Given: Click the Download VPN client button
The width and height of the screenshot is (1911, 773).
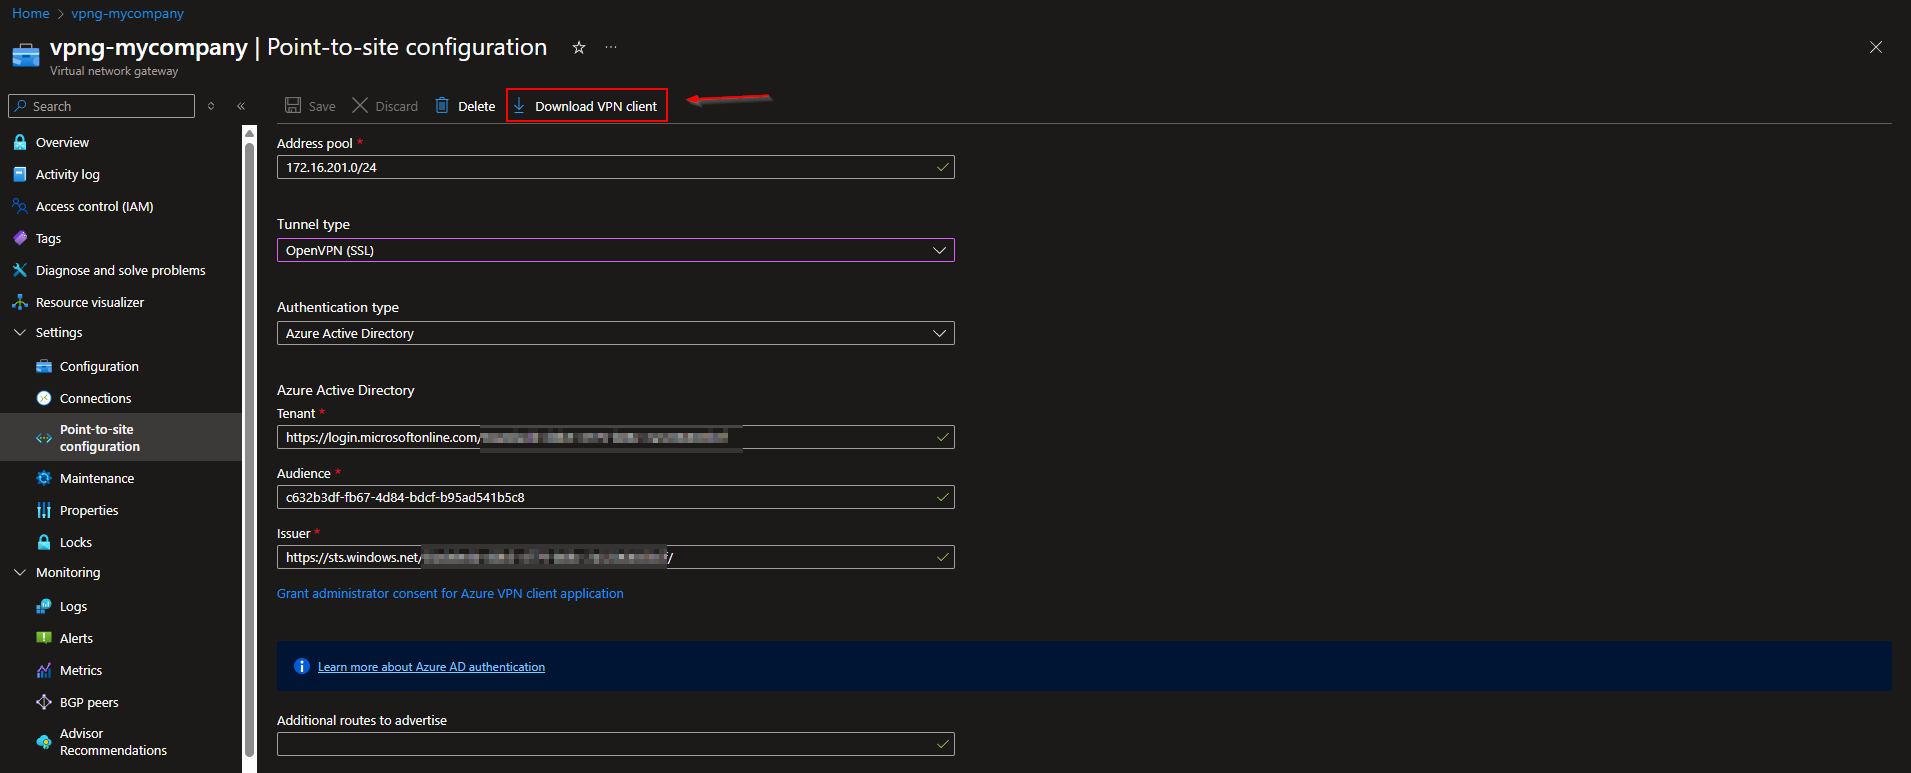Looking at the screenshot, I should click(586, 106).
